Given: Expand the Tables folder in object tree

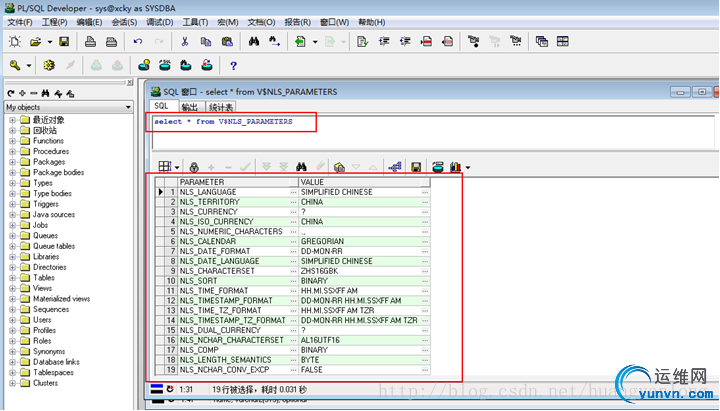Looking at the screenshot, I should [x=12, y=278].
